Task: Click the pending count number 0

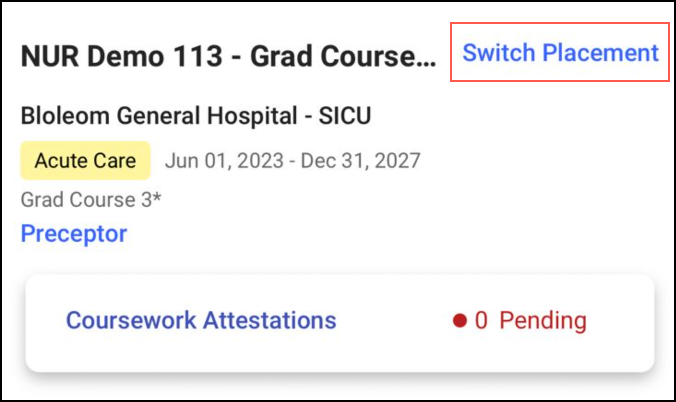Action: (481, 321)
